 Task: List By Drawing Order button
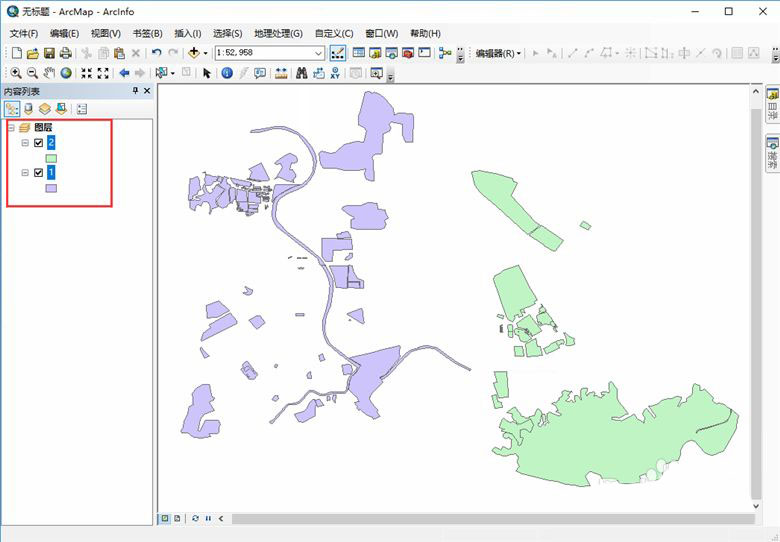tap(12, 108)
